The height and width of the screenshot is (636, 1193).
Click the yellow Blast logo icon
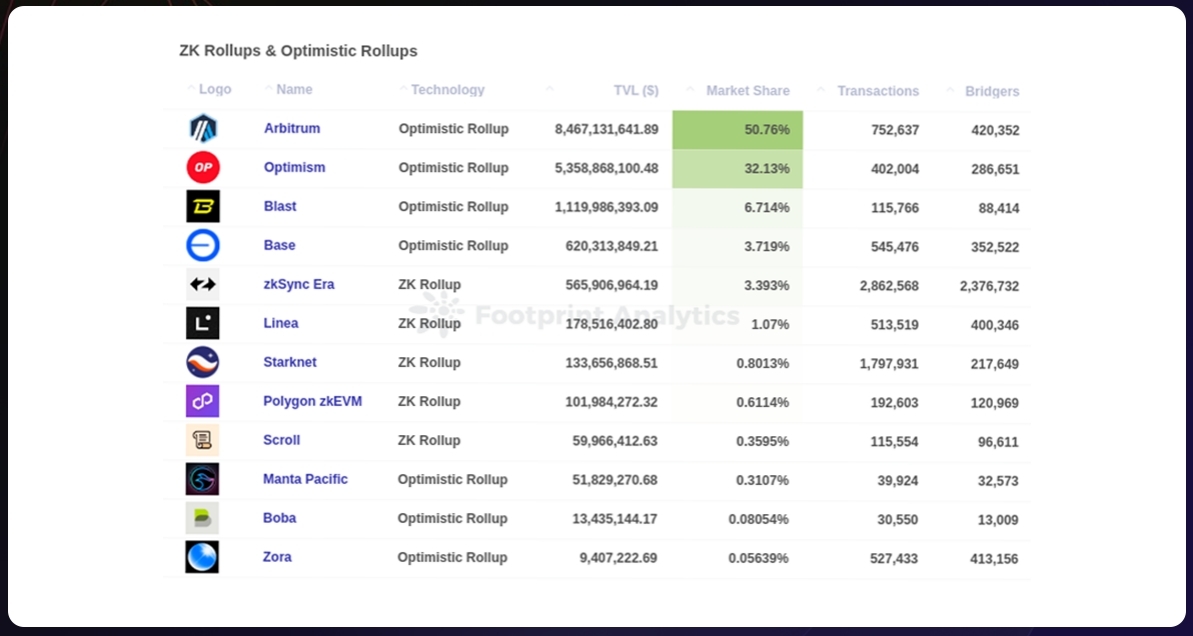[203, 207]
